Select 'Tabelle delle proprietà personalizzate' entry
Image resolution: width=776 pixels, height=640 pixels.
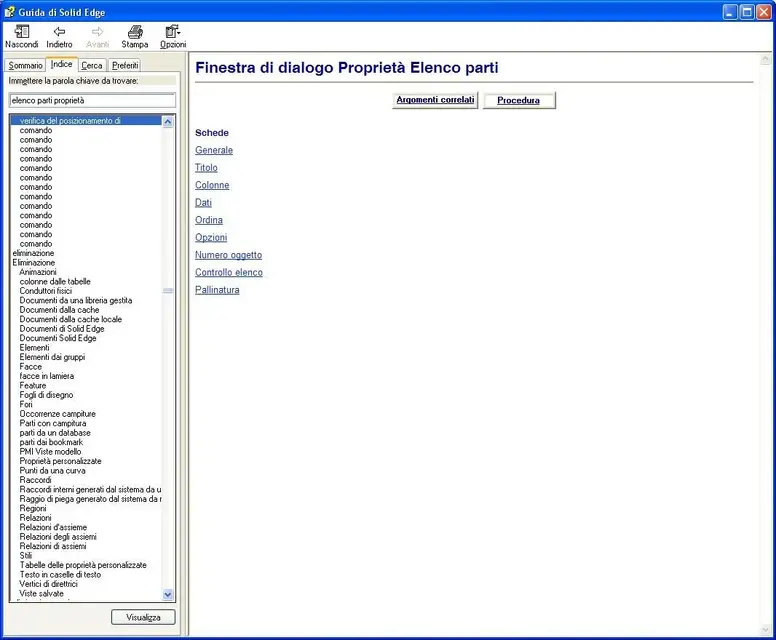coord(83,565)
